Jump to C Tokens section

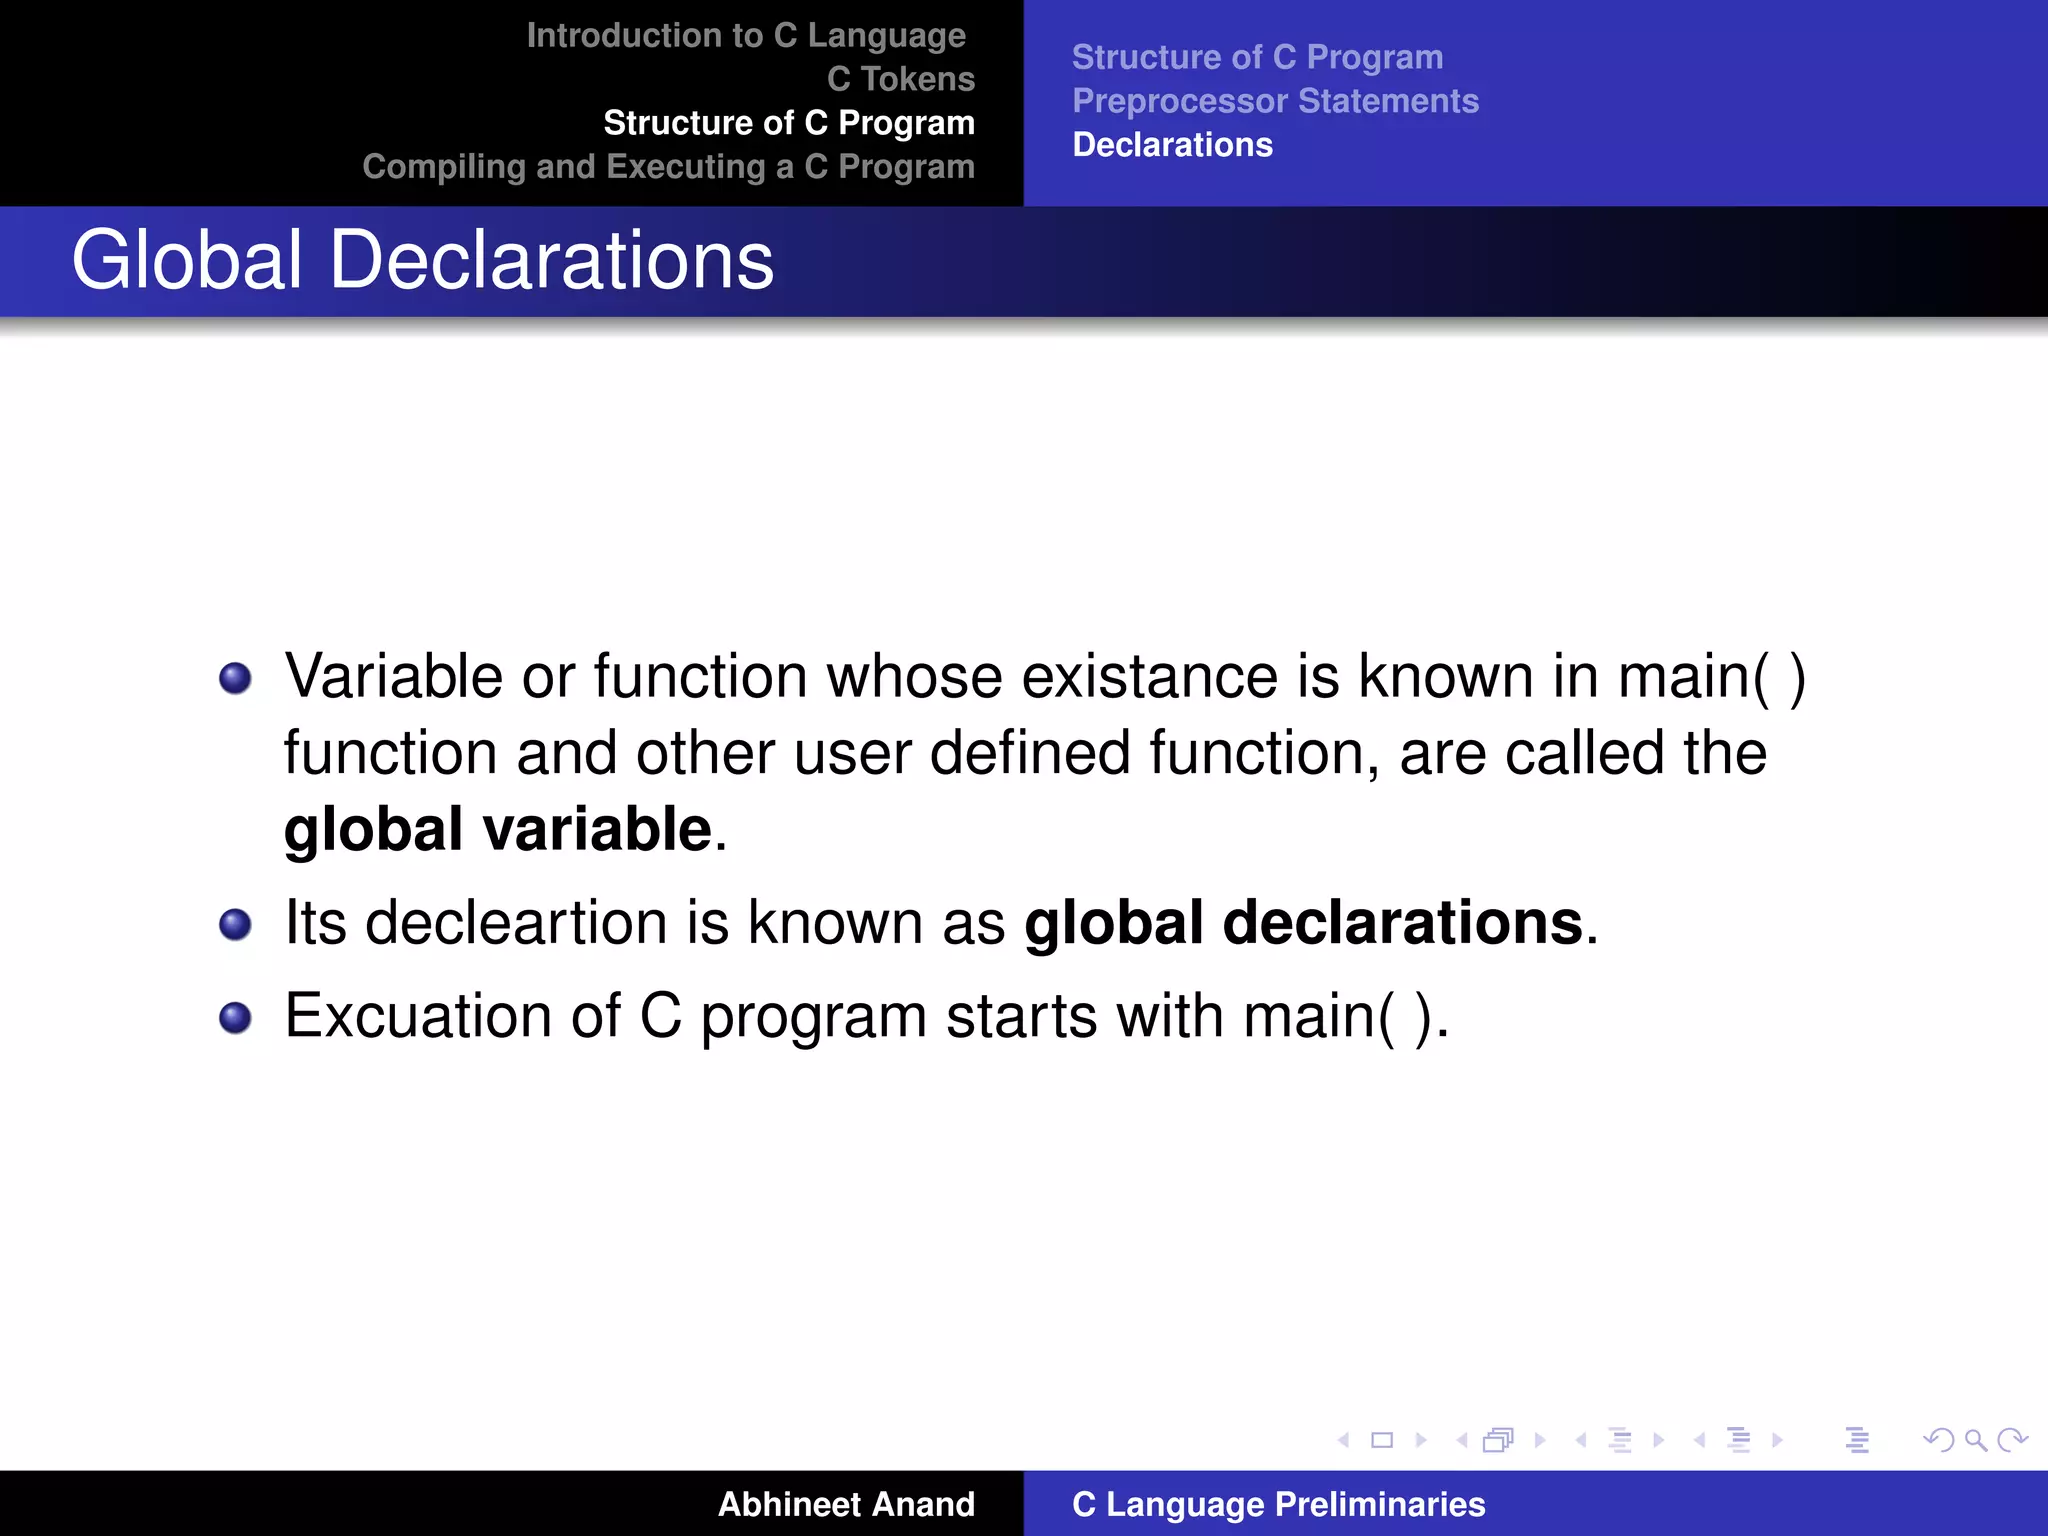pyautogui.click(x=900, y=79)
